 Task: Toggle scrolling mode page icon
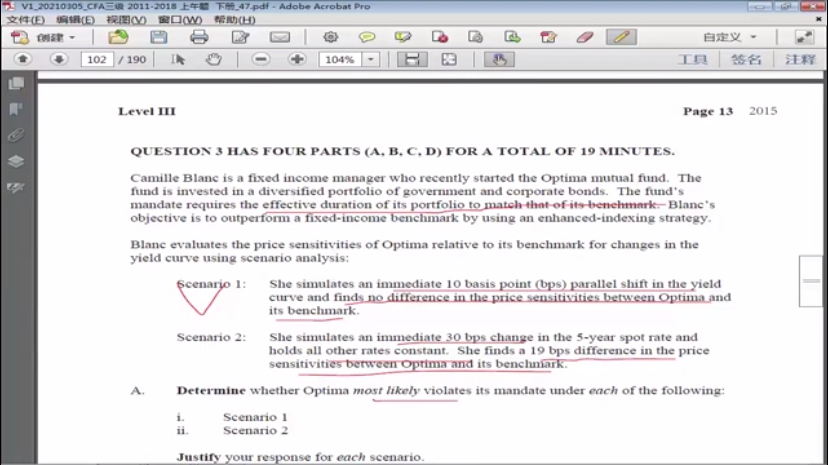(412, 59)
